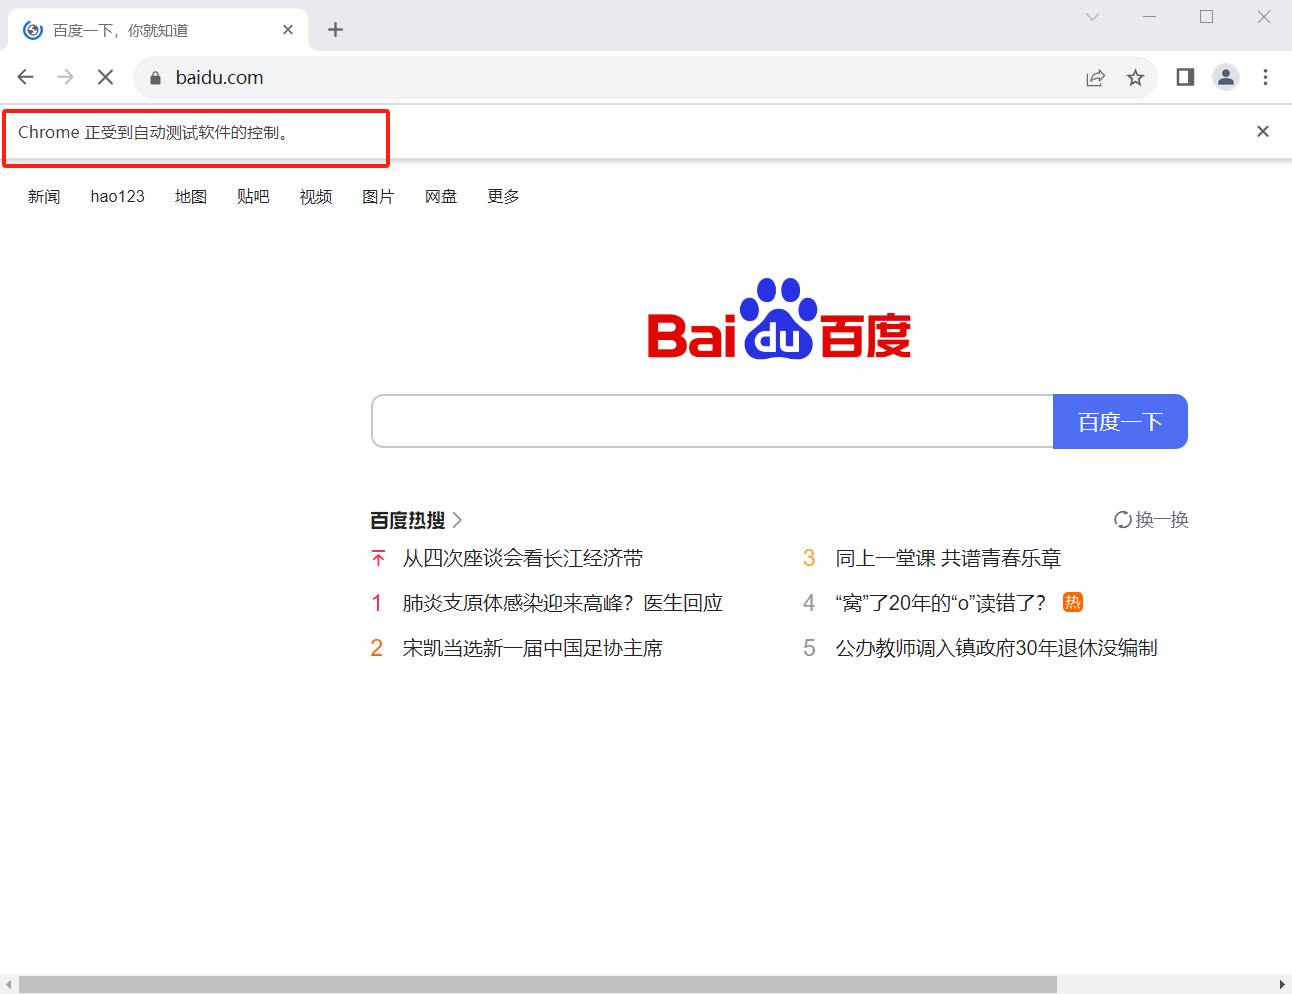Click the forward navigation arrow
The width and height of the screenshot is (1292, 994).
pyautogui.click(x=66, y=77)
